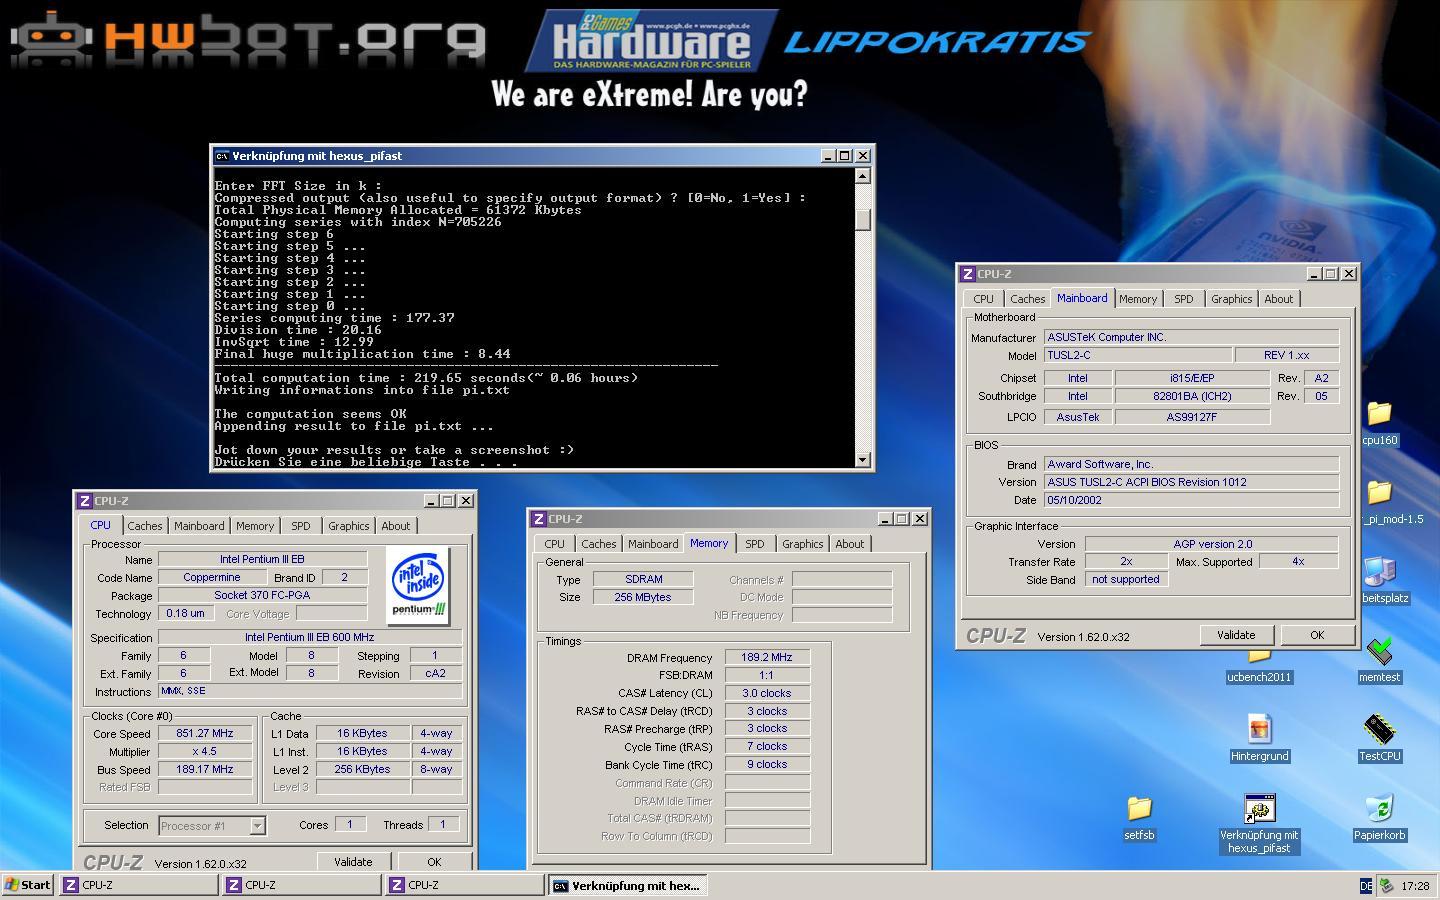Click the CAS# Latency value 3.0 clocks

[767, 693]
